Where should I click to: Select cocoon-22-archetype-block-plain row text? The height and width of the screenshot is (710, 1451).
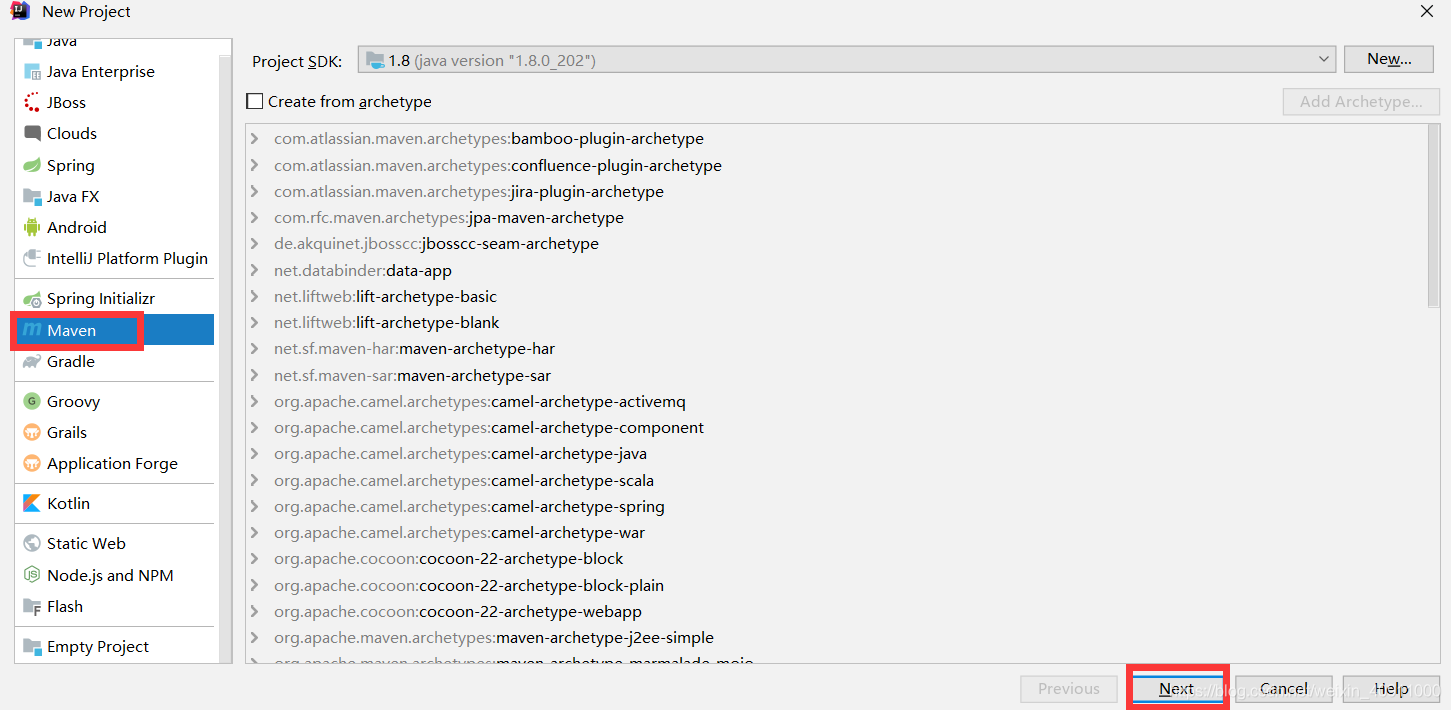click(469, 586)
